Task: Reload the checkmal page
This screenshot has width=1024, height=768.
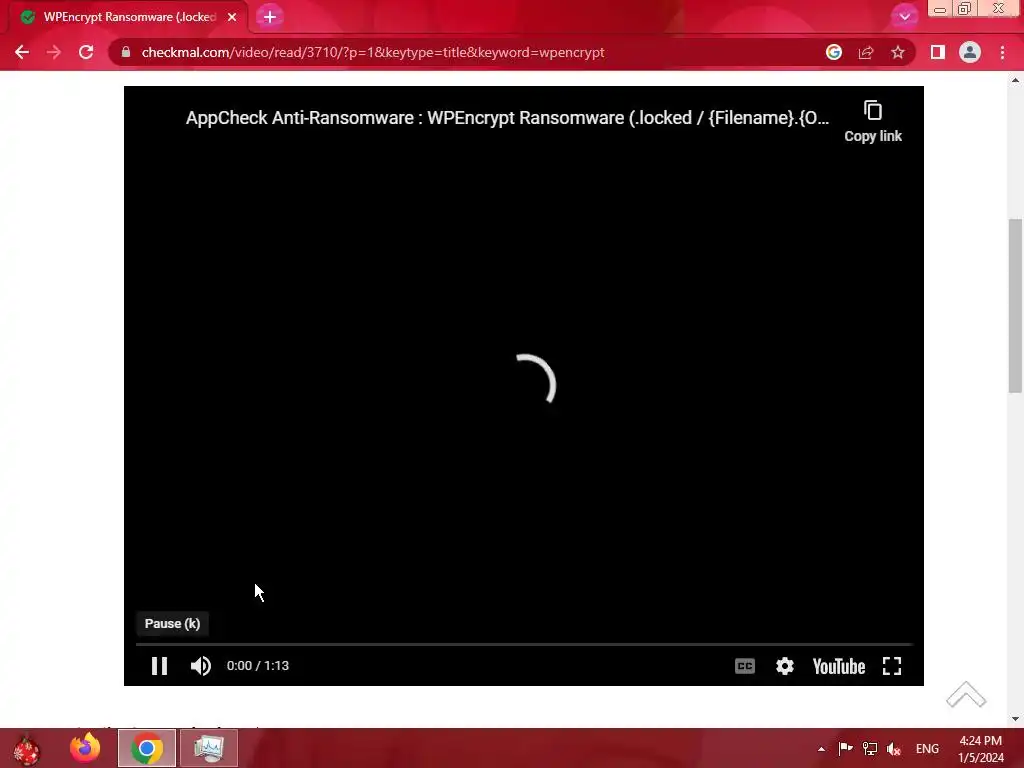Action: tap(86, 52)
